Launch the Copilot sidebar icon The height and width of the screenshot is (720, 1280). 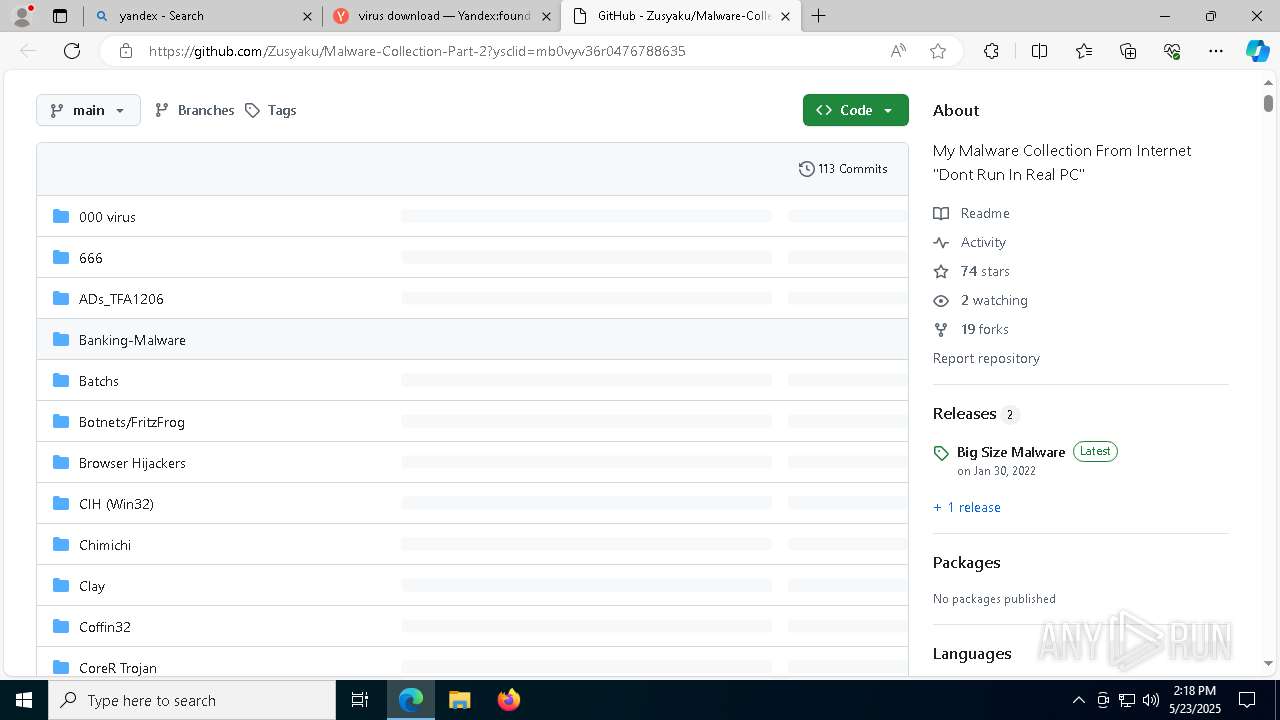[x=1257, y=51]
